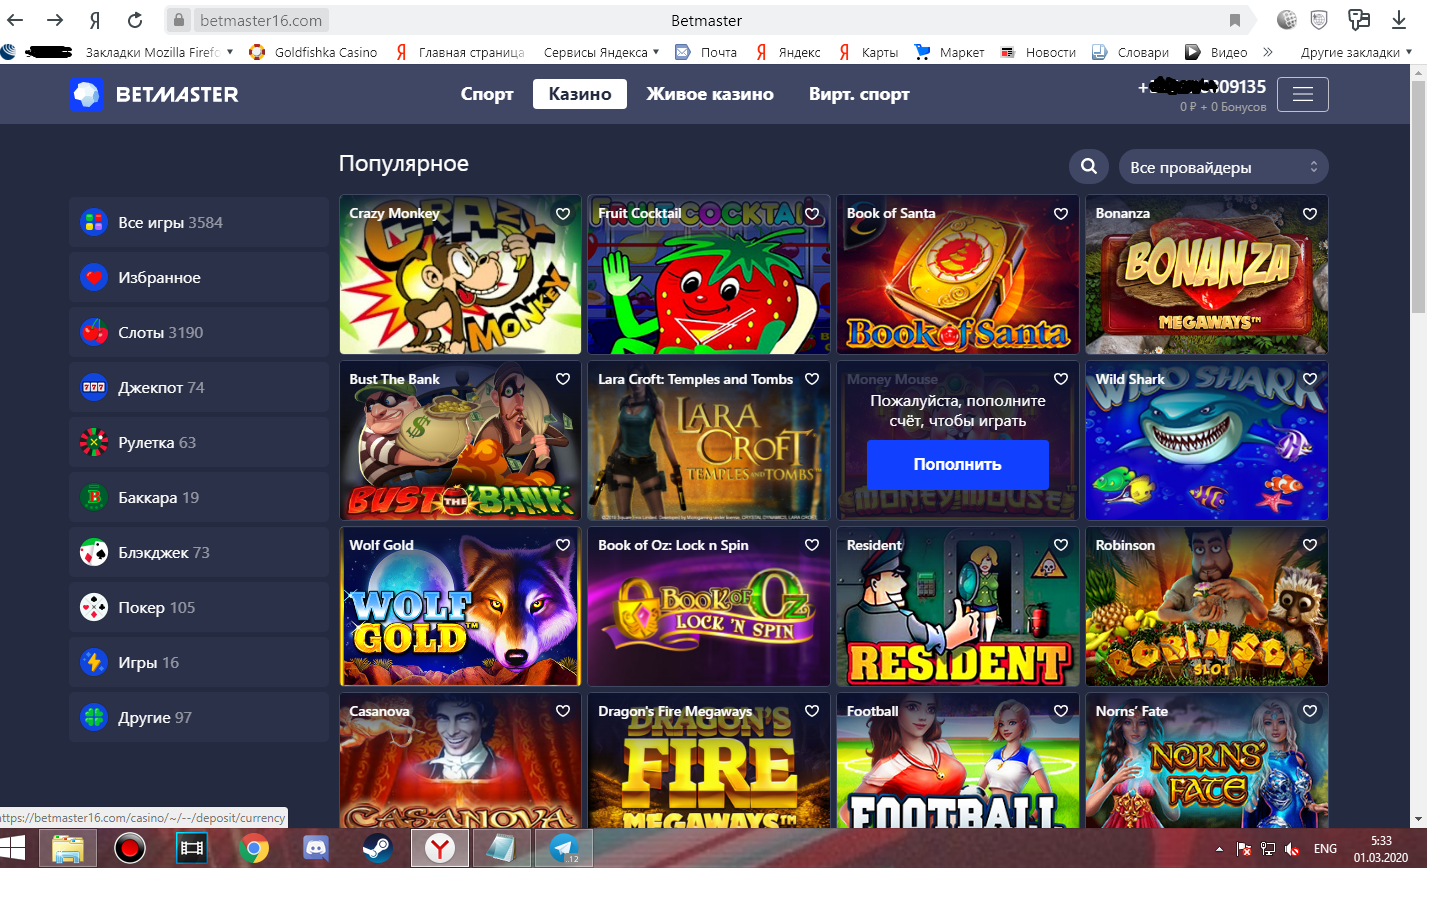Toggle favorite heart on Robinson

[x=1310, y=545]
